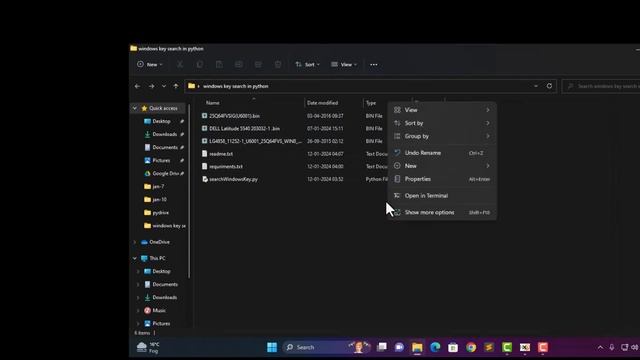
Task: Open the Group by submenu in context menu
Action: (x=442, y=136)
